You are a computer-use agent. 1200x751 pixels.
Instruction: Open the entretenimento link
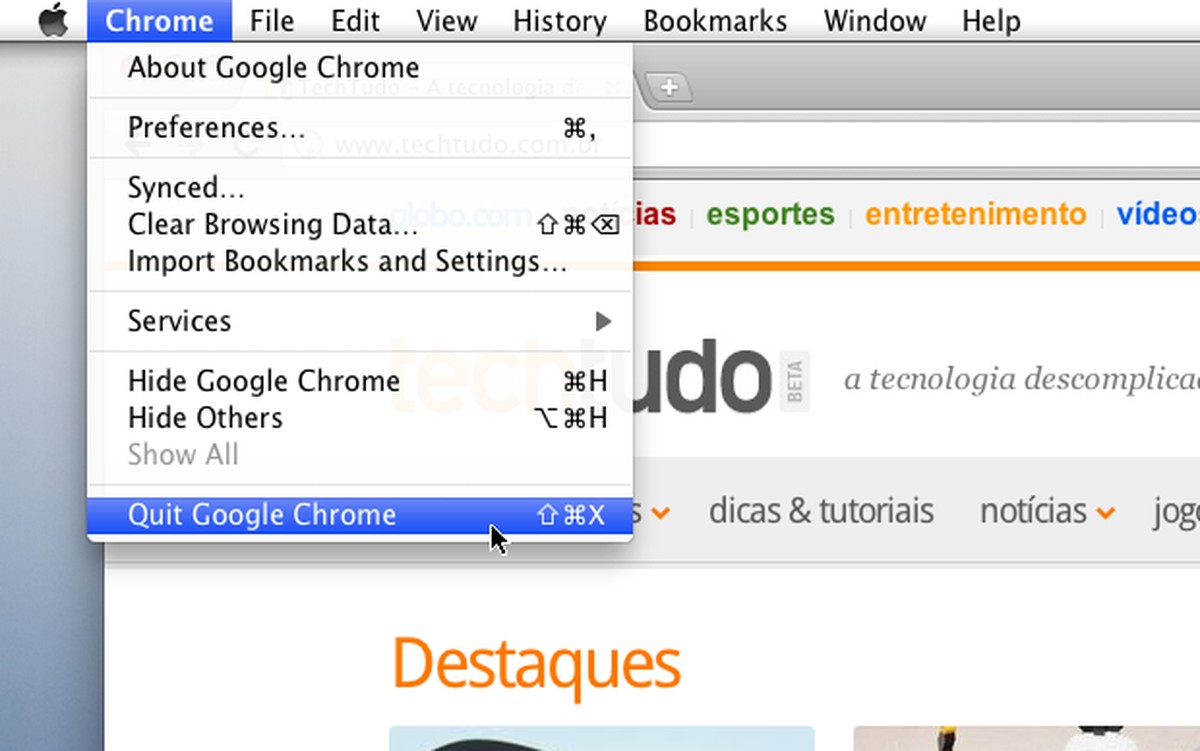(975, 213)
